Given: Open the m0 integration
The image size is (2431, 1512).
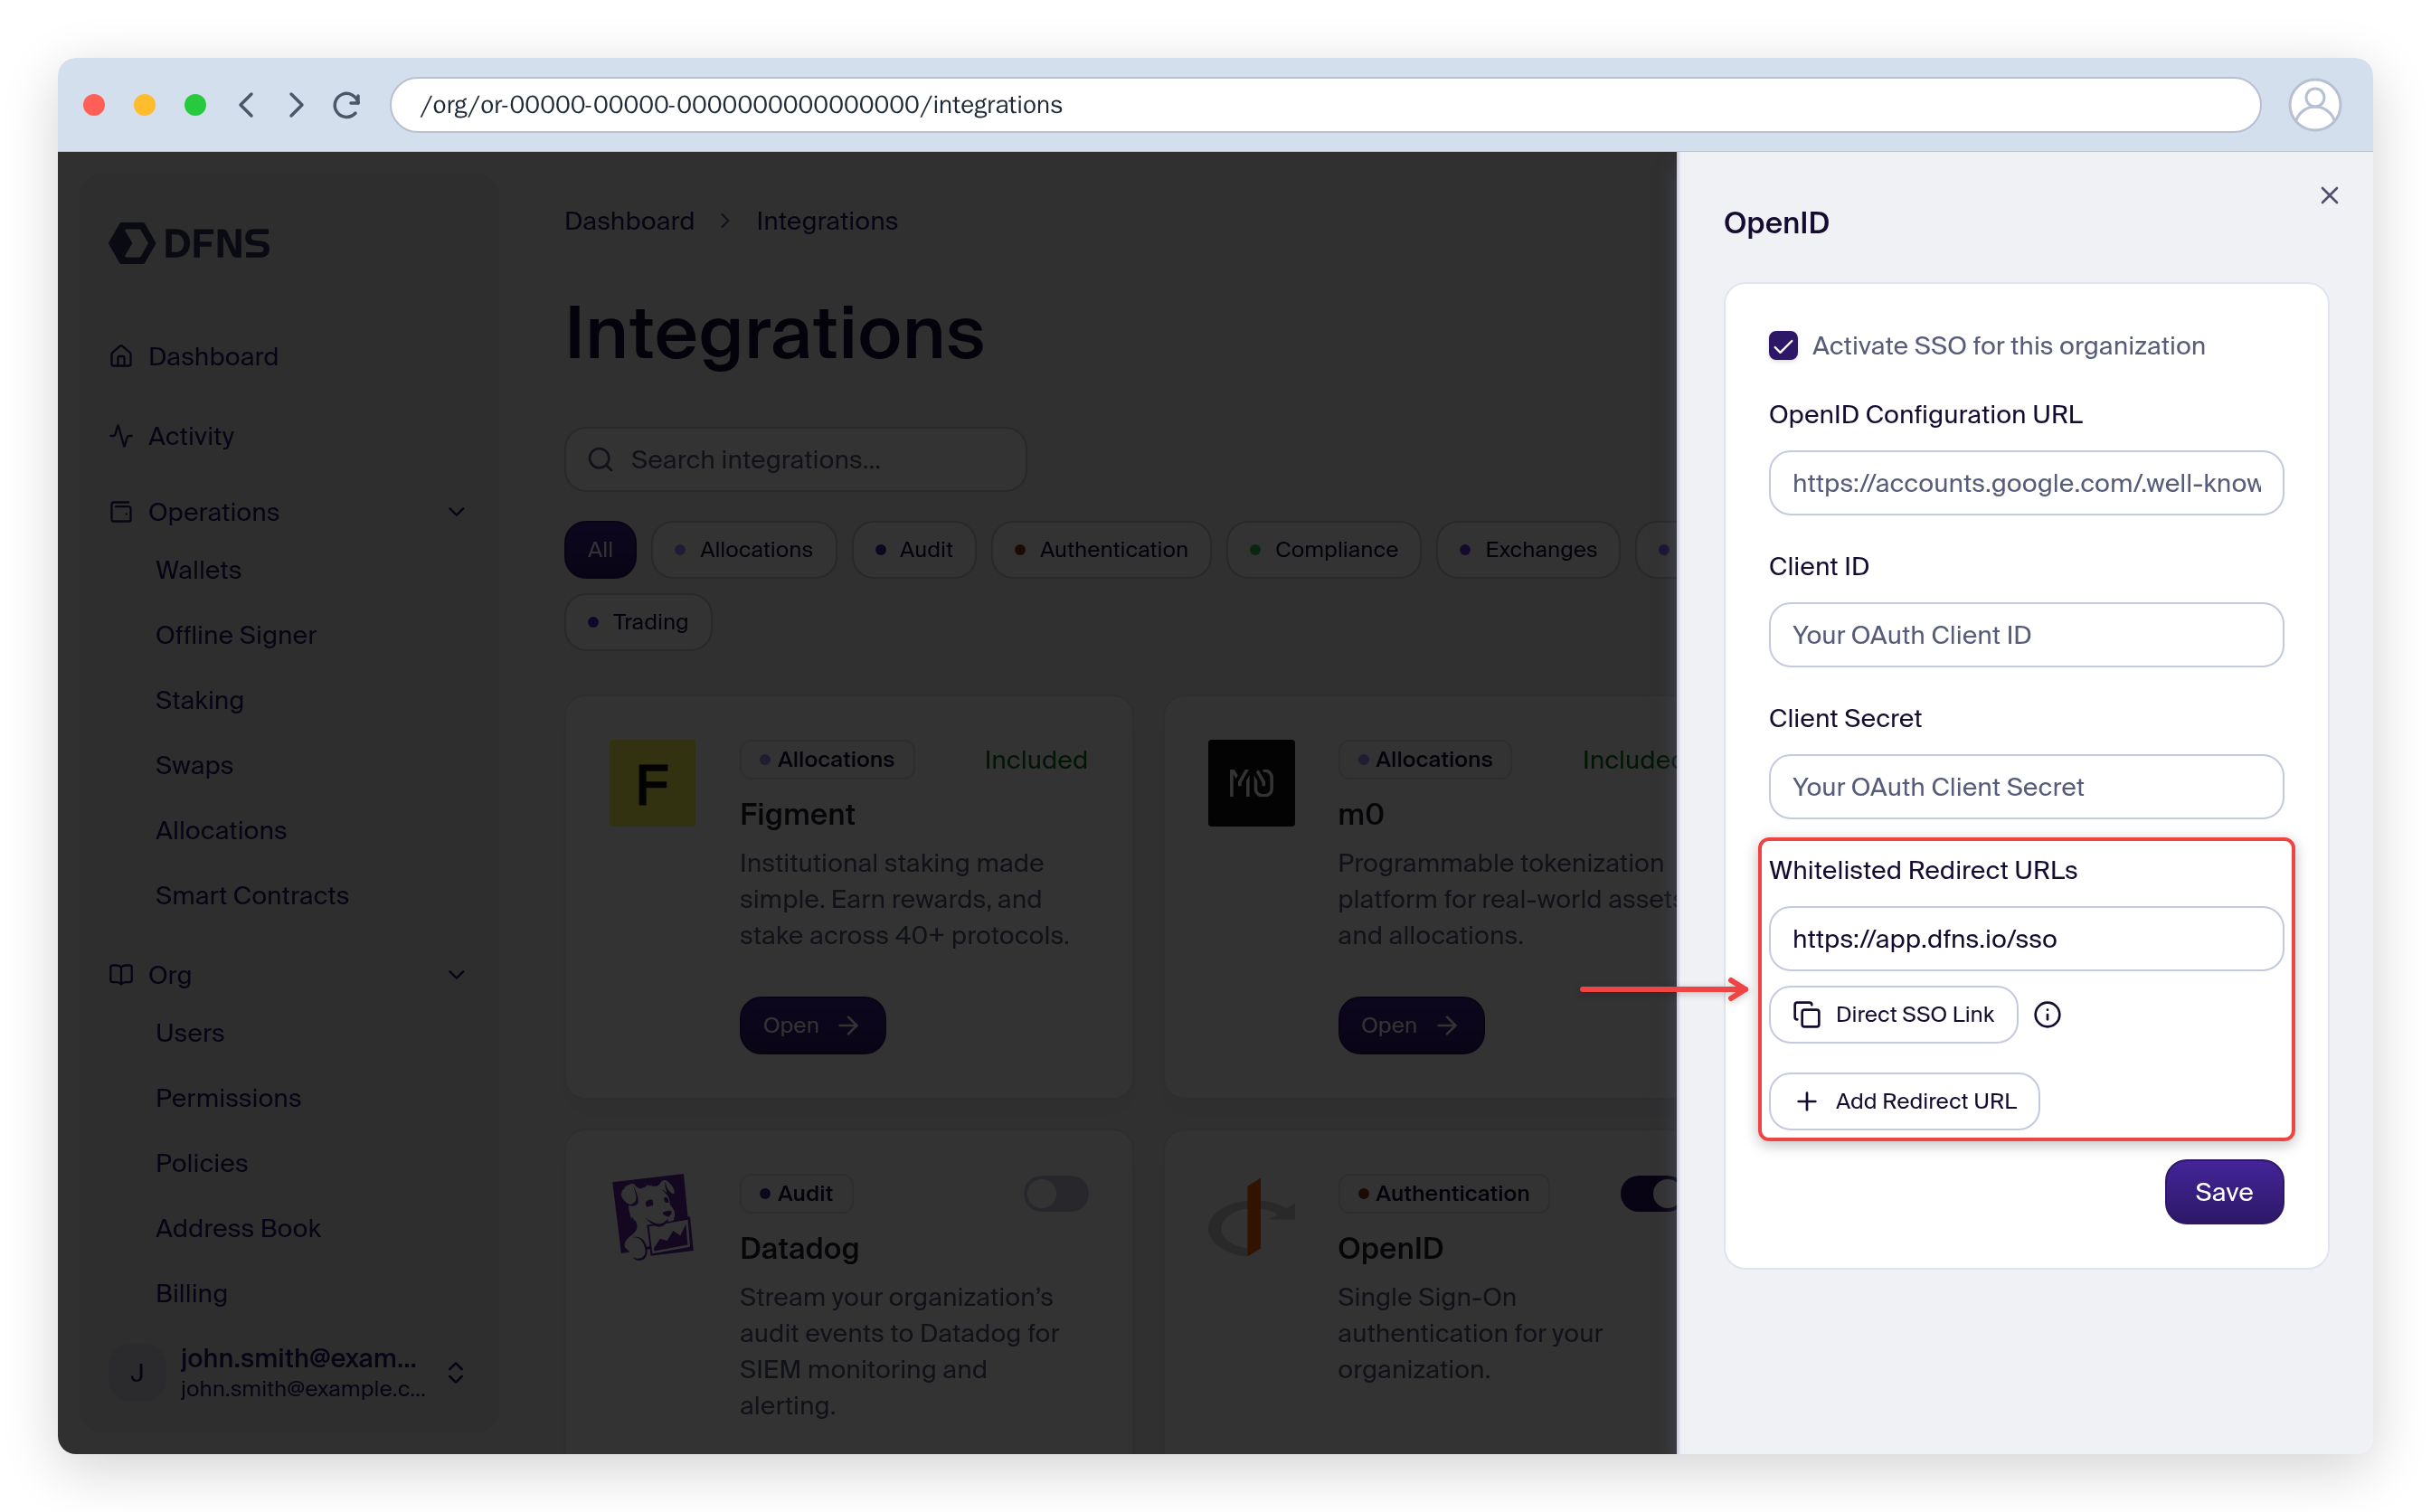Looking at the screenshot, I should pyautogui.click(x=1410, y=1025).
